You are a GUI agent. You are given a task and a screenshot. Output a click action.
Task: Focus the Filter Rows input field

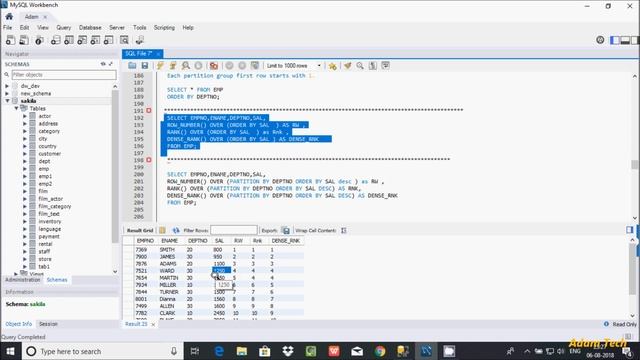233,230
